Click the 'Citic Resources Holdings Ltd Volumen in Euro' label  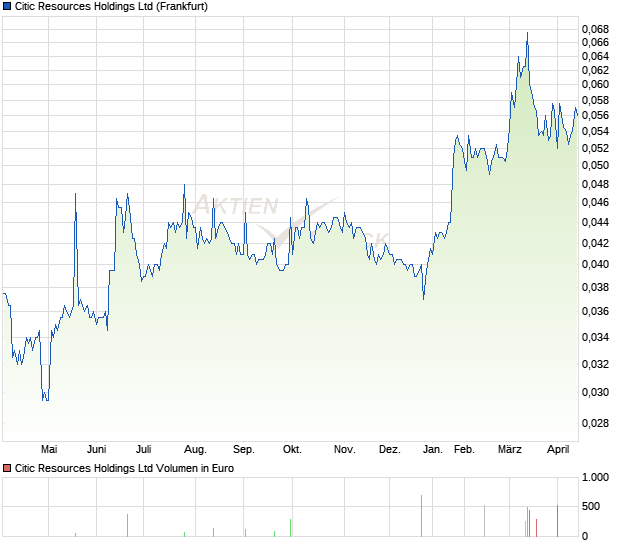coord(124,469)
